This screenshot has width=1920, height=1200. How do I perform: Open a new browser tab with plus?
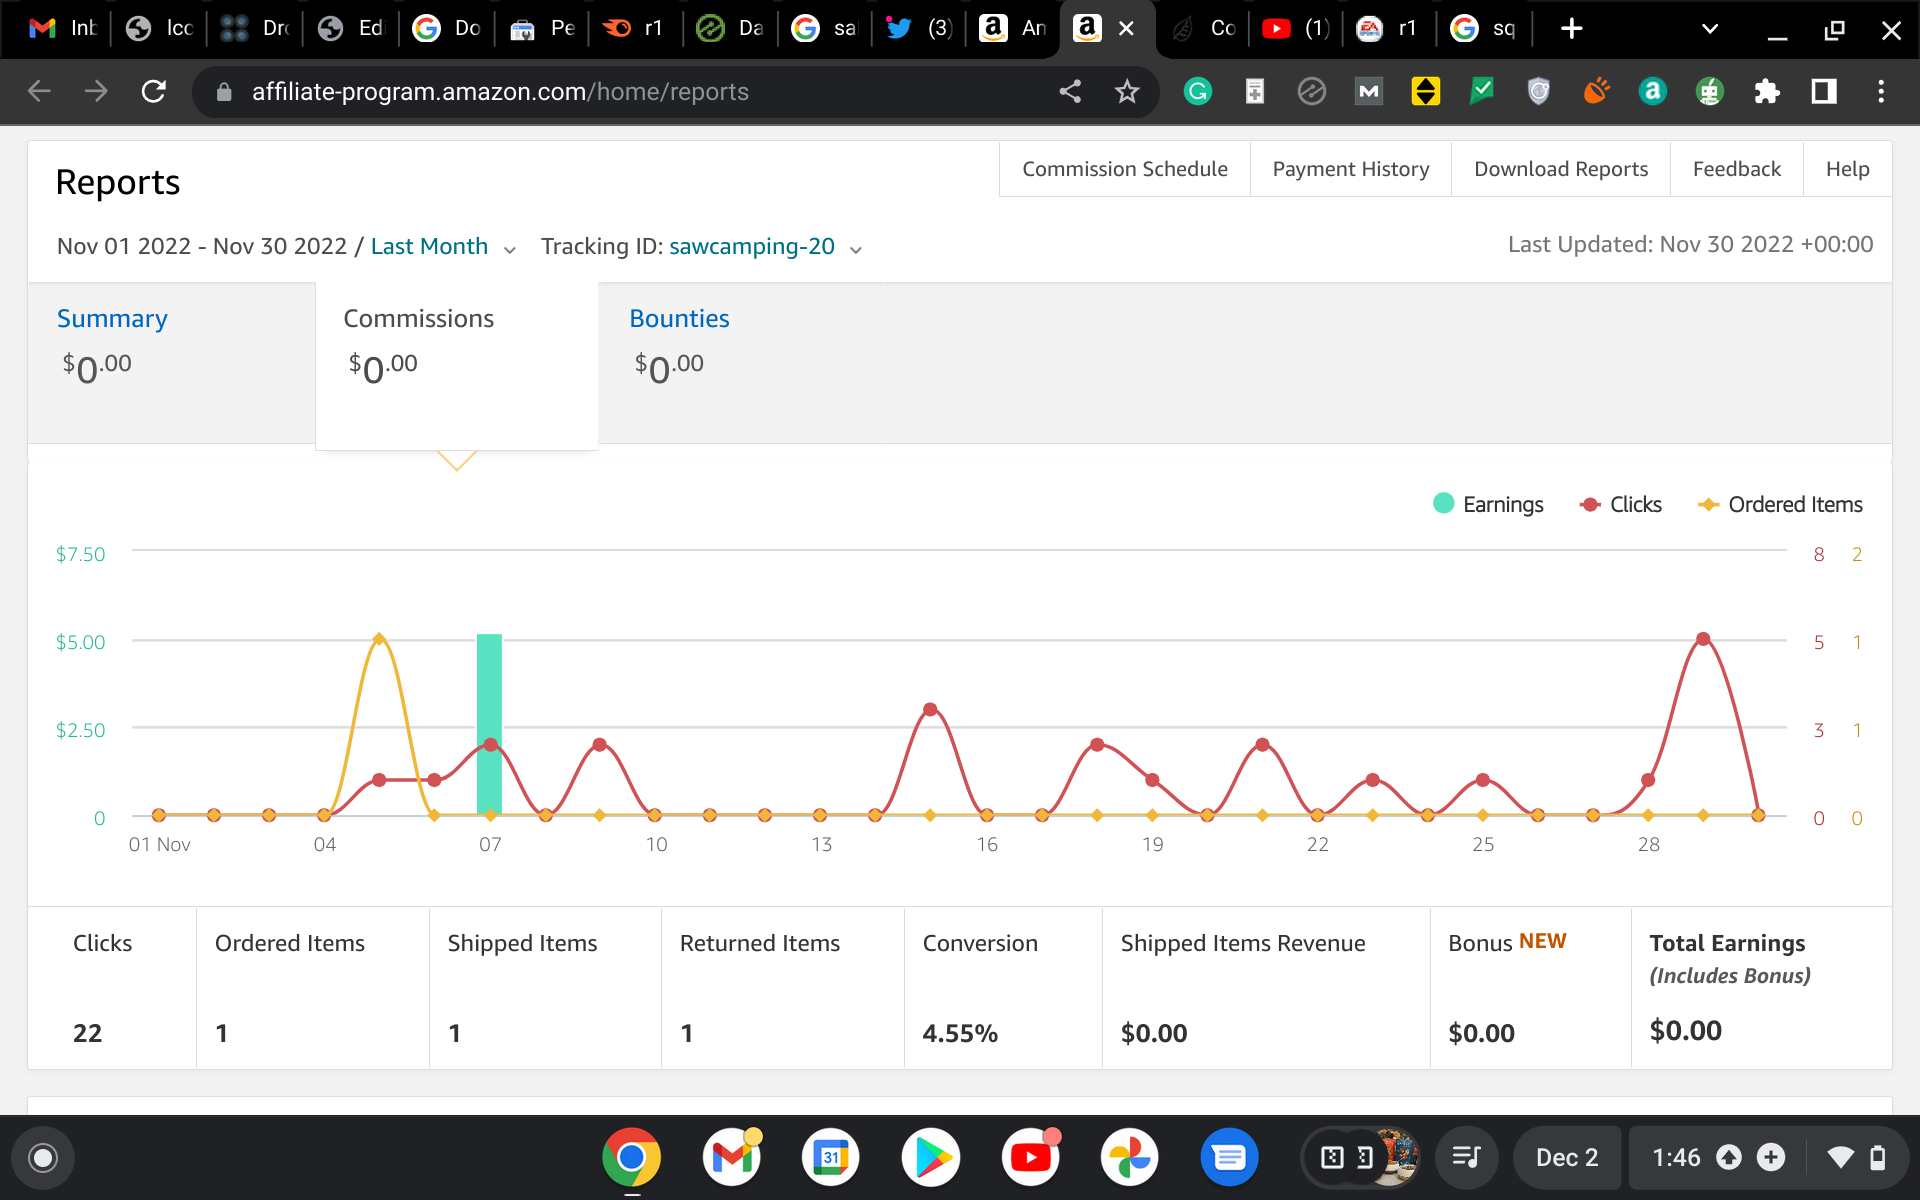pyautogui.click(x=1571, y=29)
